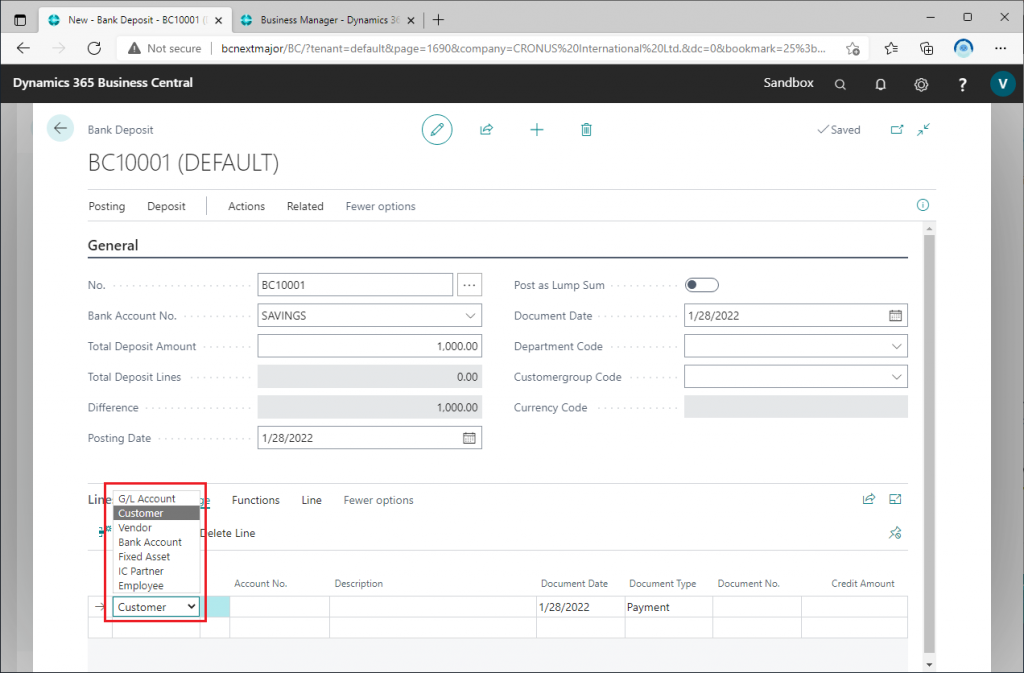Click the Account No. cell in first line
The width and height of the screenshot is (1024, 673).
click(x=280, y=606)
